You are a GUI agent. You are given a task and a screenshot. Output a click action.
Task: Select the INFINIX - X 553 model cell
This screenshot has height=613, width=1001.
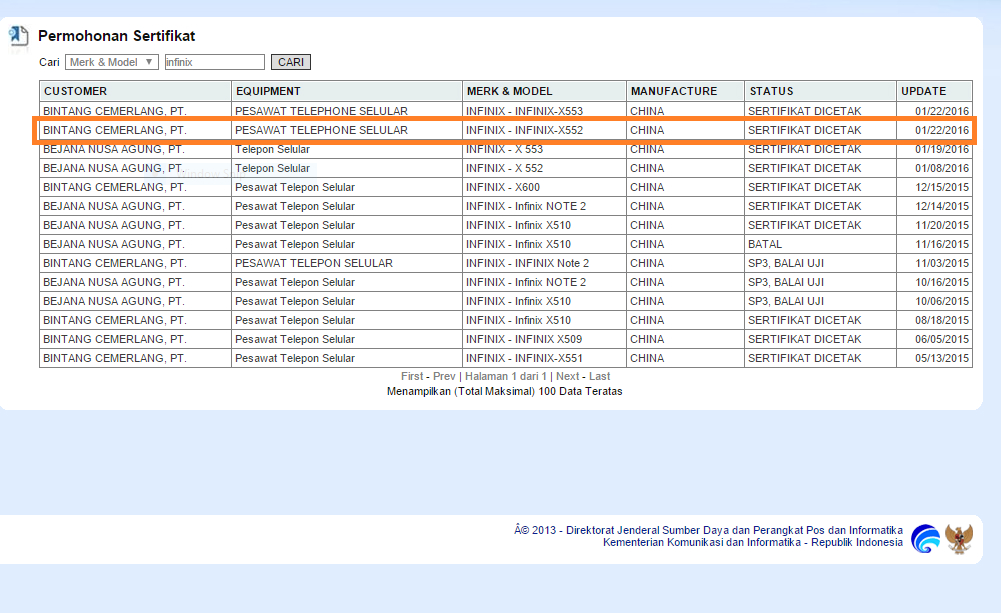pos(544,149)
